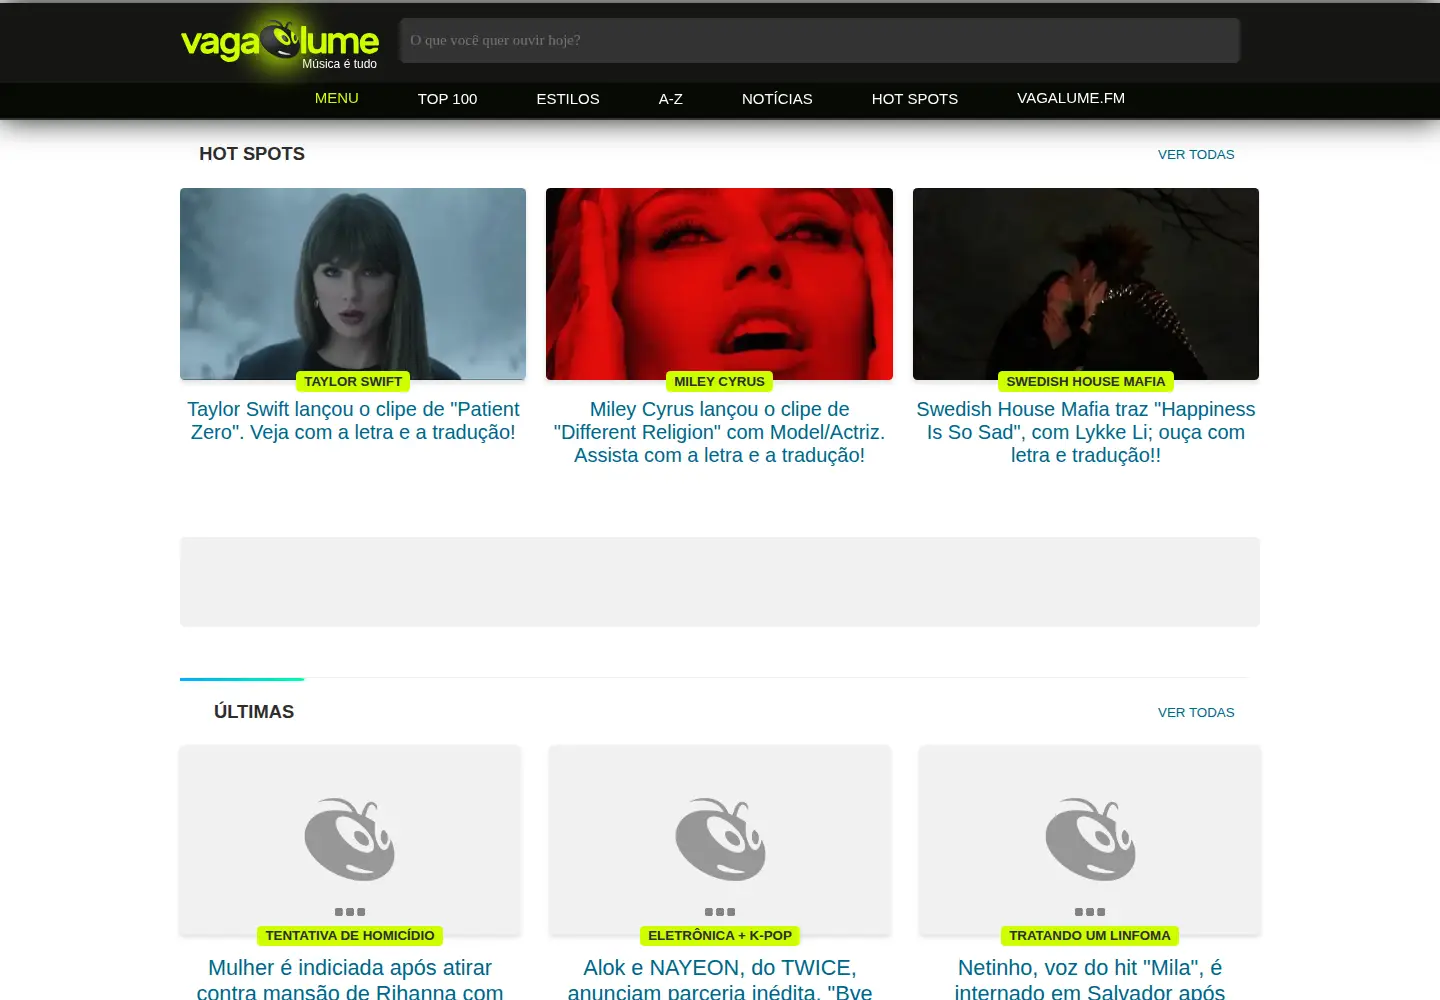1440x1000 pixels.
Task: Open the placeholder image above TRATANDO UM LINFOMA
Action: (1090, 840)
